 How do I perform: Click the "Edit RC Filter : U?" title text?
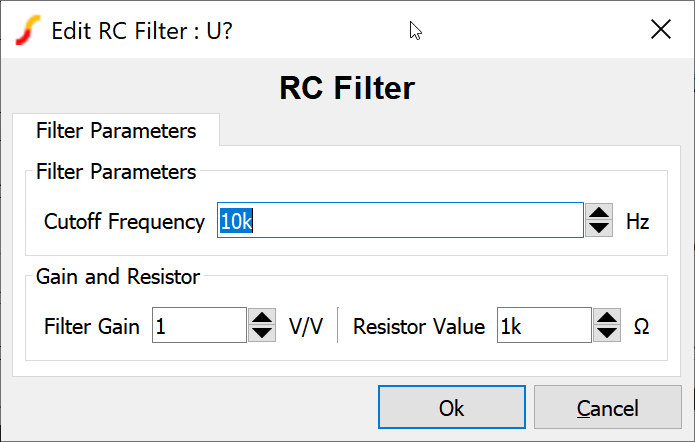coord(142,30)
